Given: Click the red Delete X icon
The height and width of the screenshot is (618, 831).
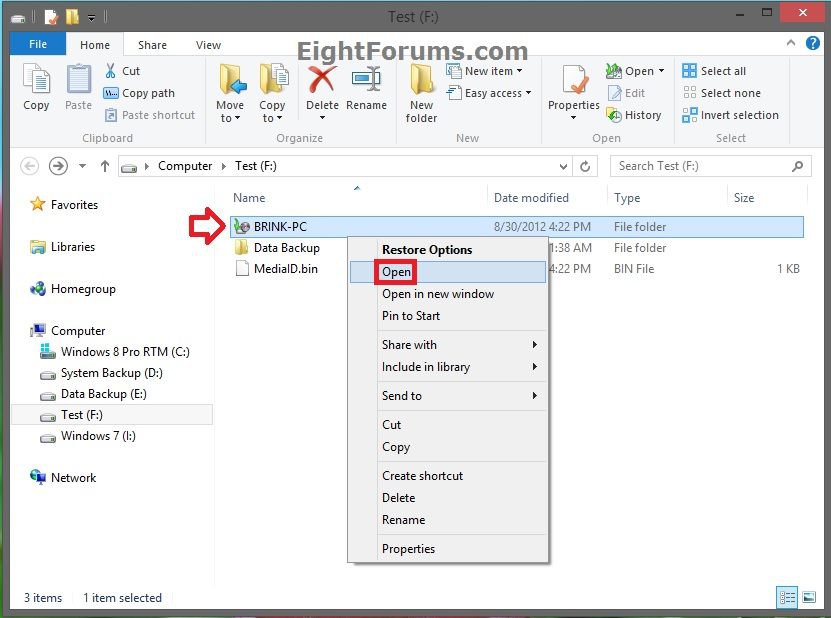Looking at the screenshot, I should coord(322,80).
